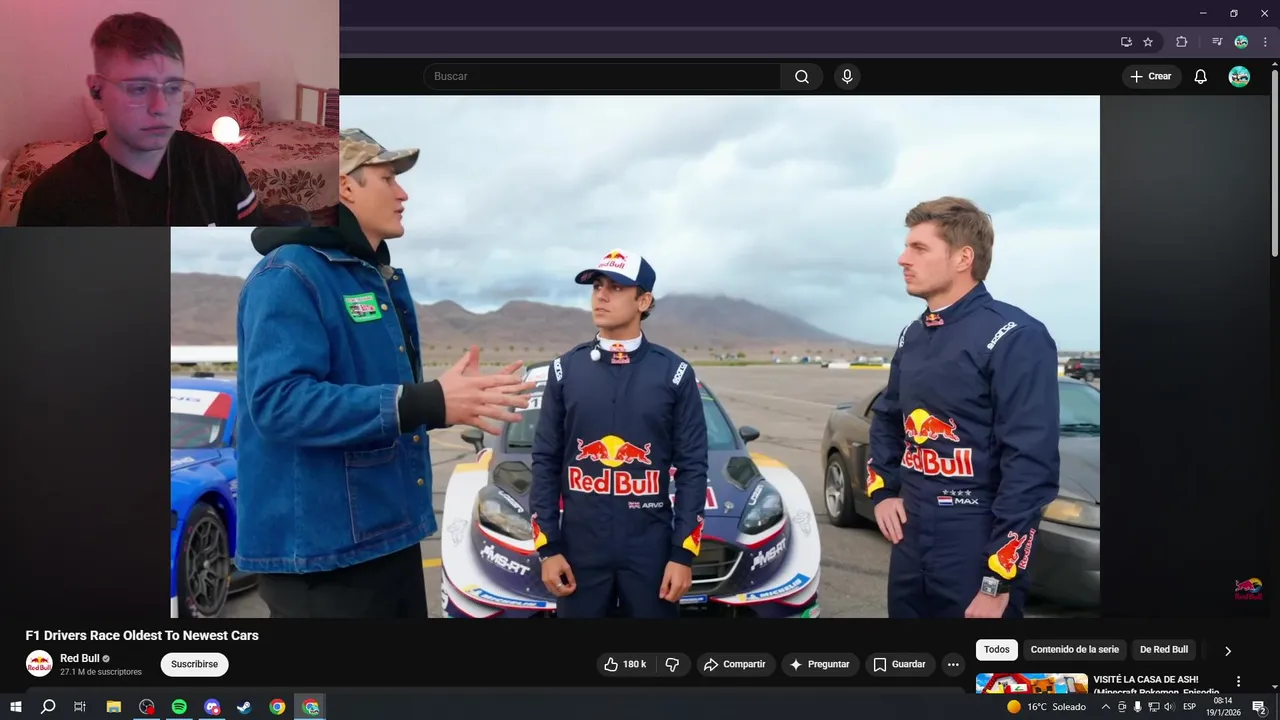The width and height of the screenshot is (1280, 720).
Task: Open the Chrome three-dot menu
Action: (x=1265, y=42)
